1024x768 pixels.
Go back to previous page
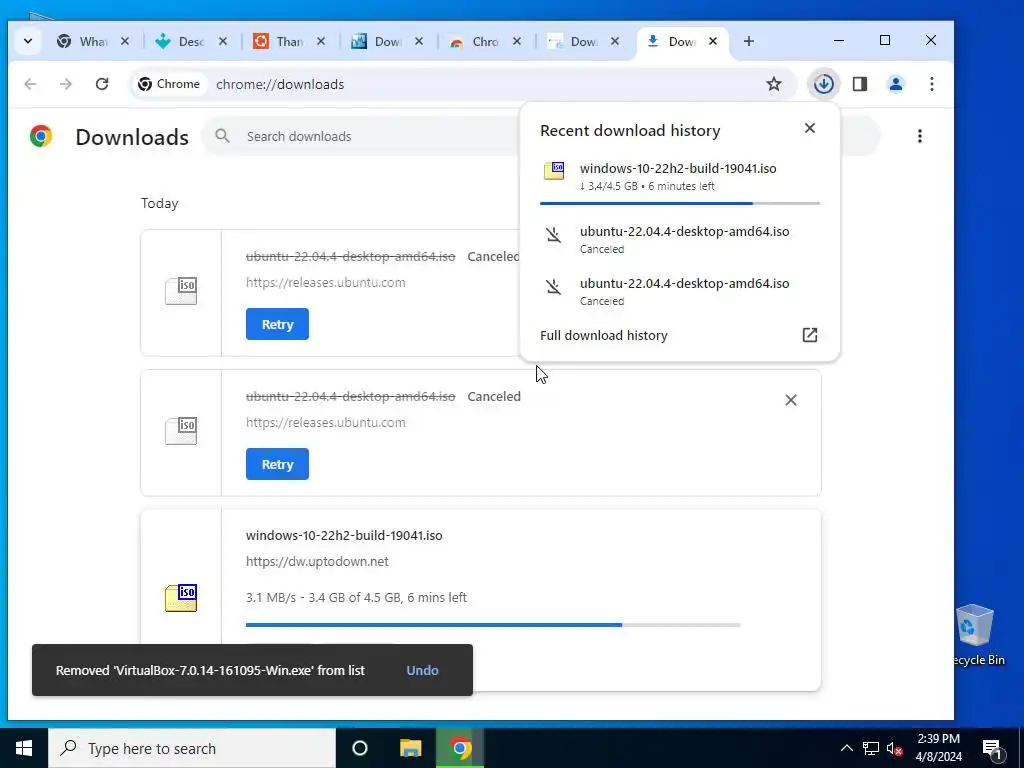(30, 84)
